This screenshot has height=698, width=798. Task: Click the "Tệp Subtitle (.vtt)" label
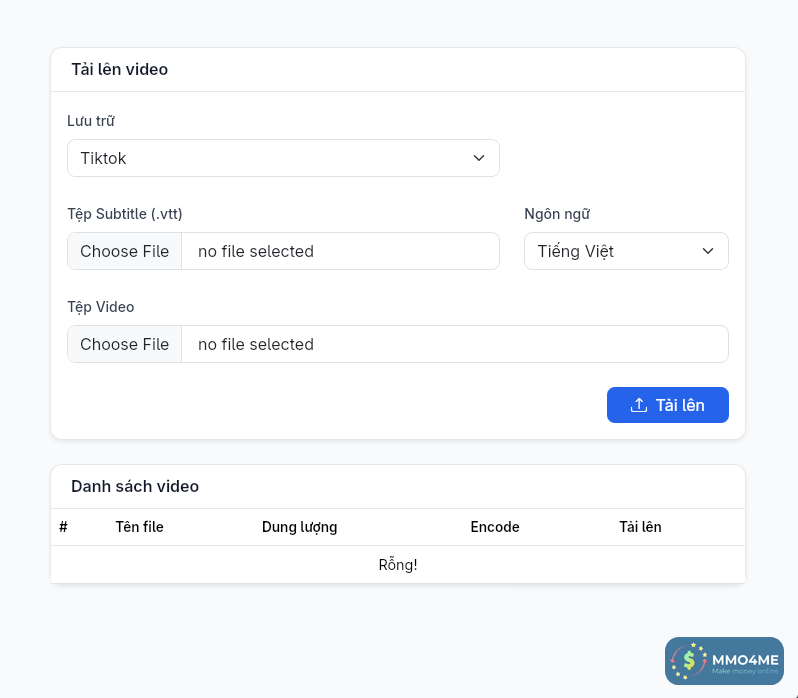tap(125, 213)
